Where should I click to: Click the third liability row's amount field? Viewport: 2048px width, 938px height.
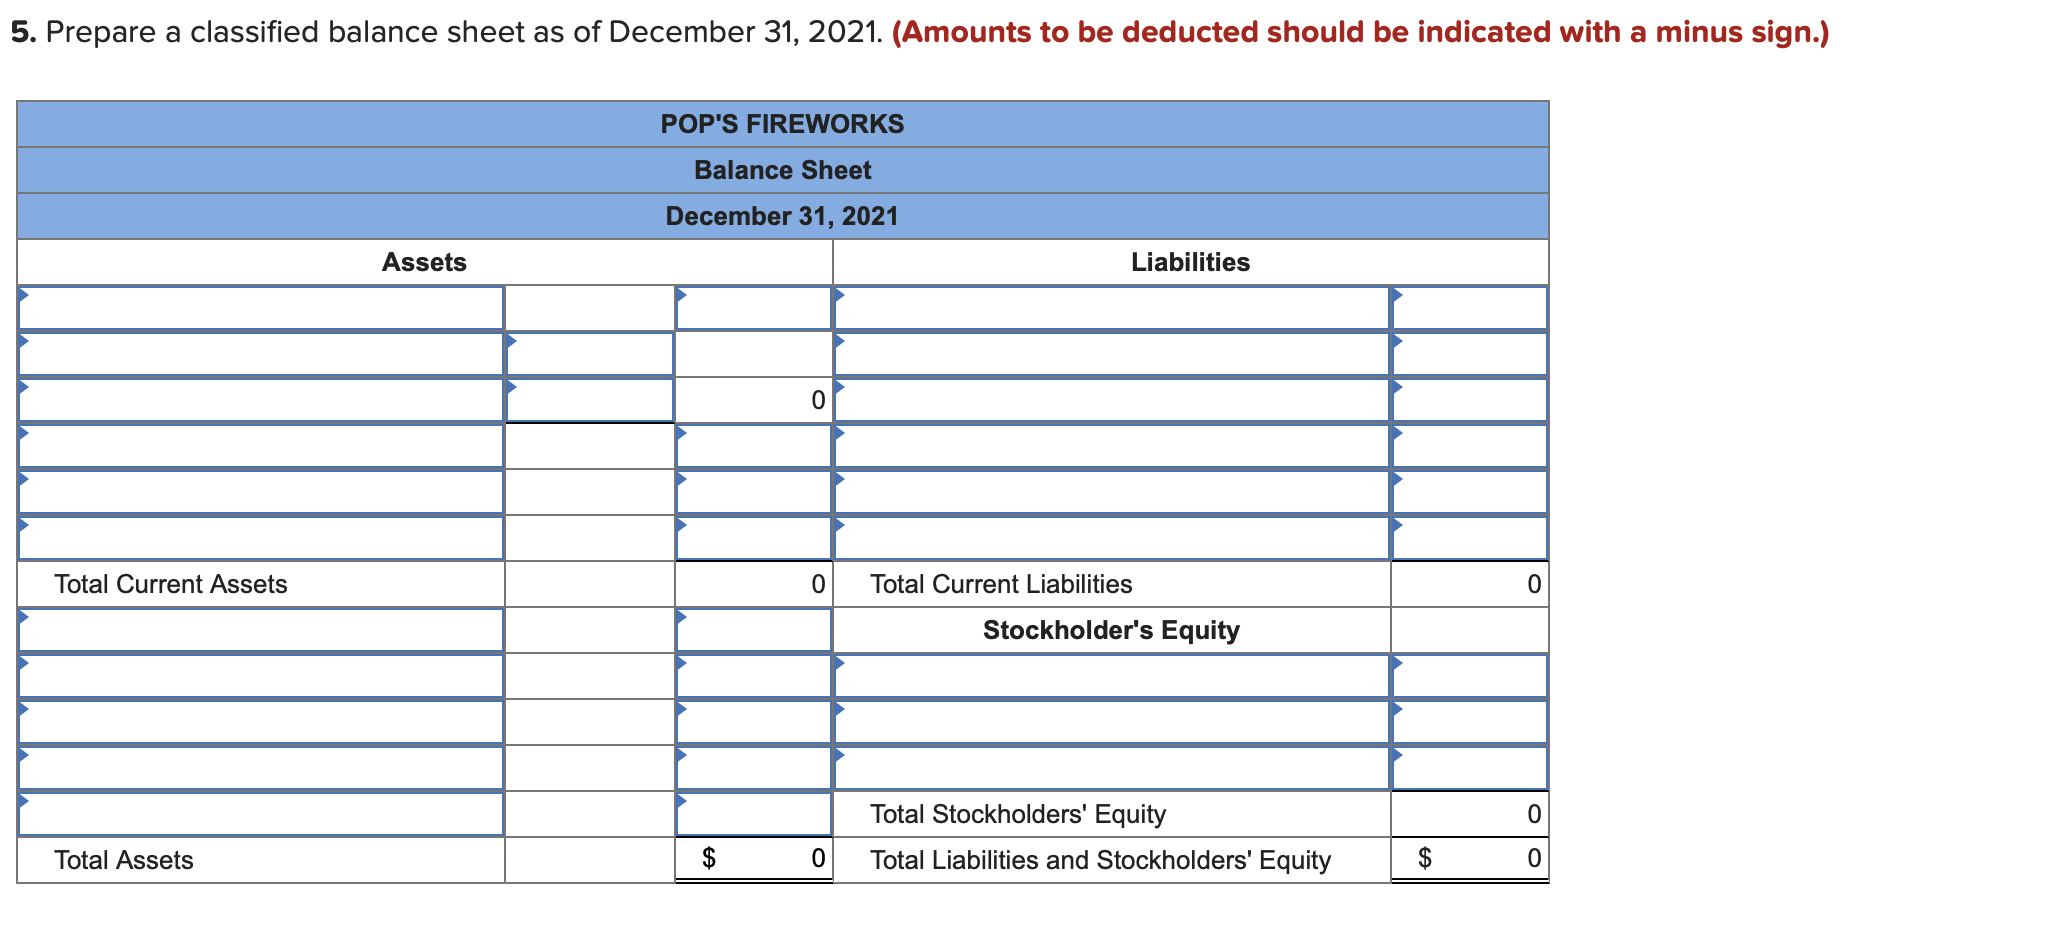click(x=1470, y=400)
